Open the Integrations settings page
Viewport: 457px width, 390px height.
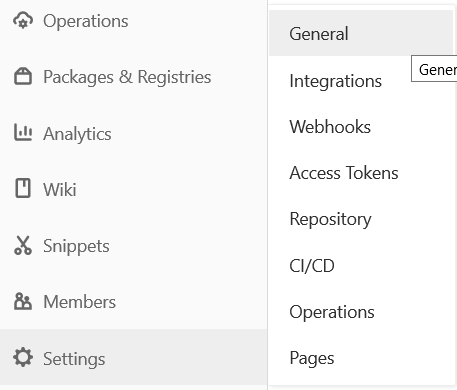361,81
